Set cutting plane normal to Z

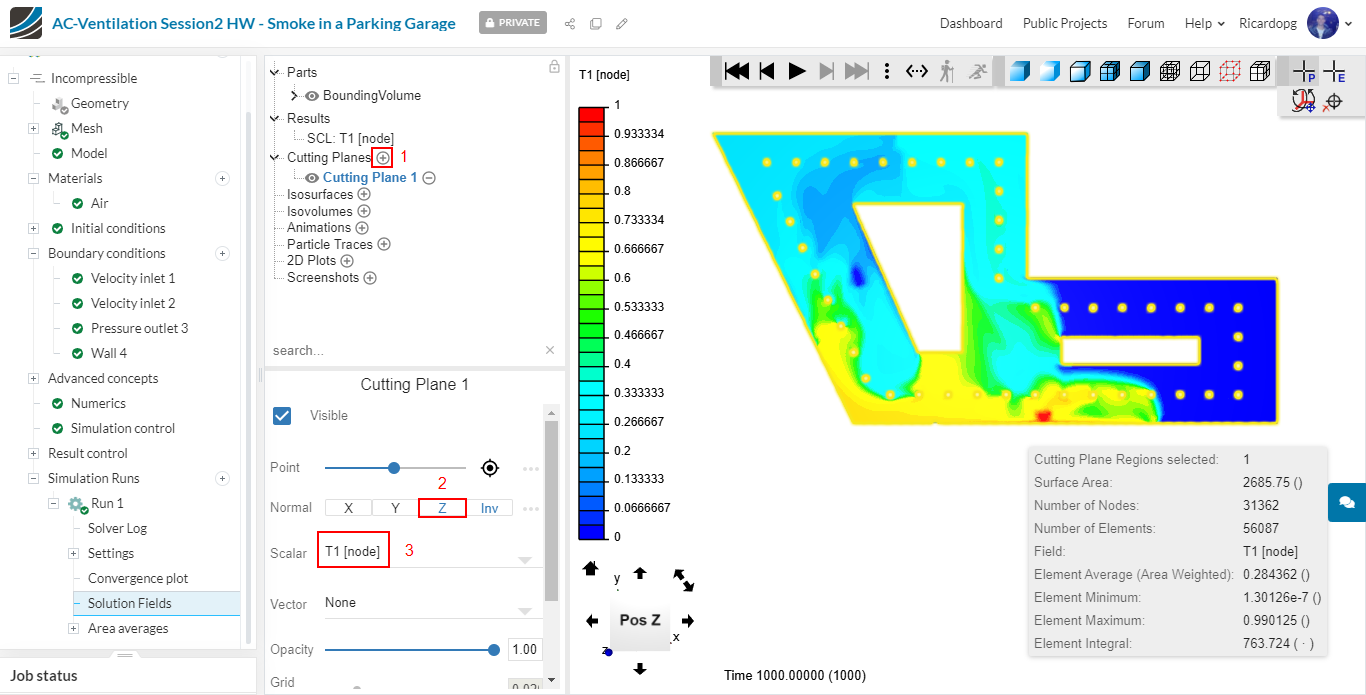tap(442, 508)
